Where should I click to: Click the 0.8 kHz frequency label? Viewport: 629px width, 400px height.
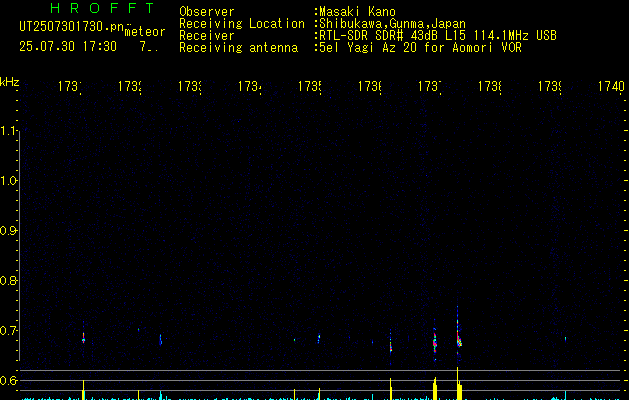[x=9, y=280]
